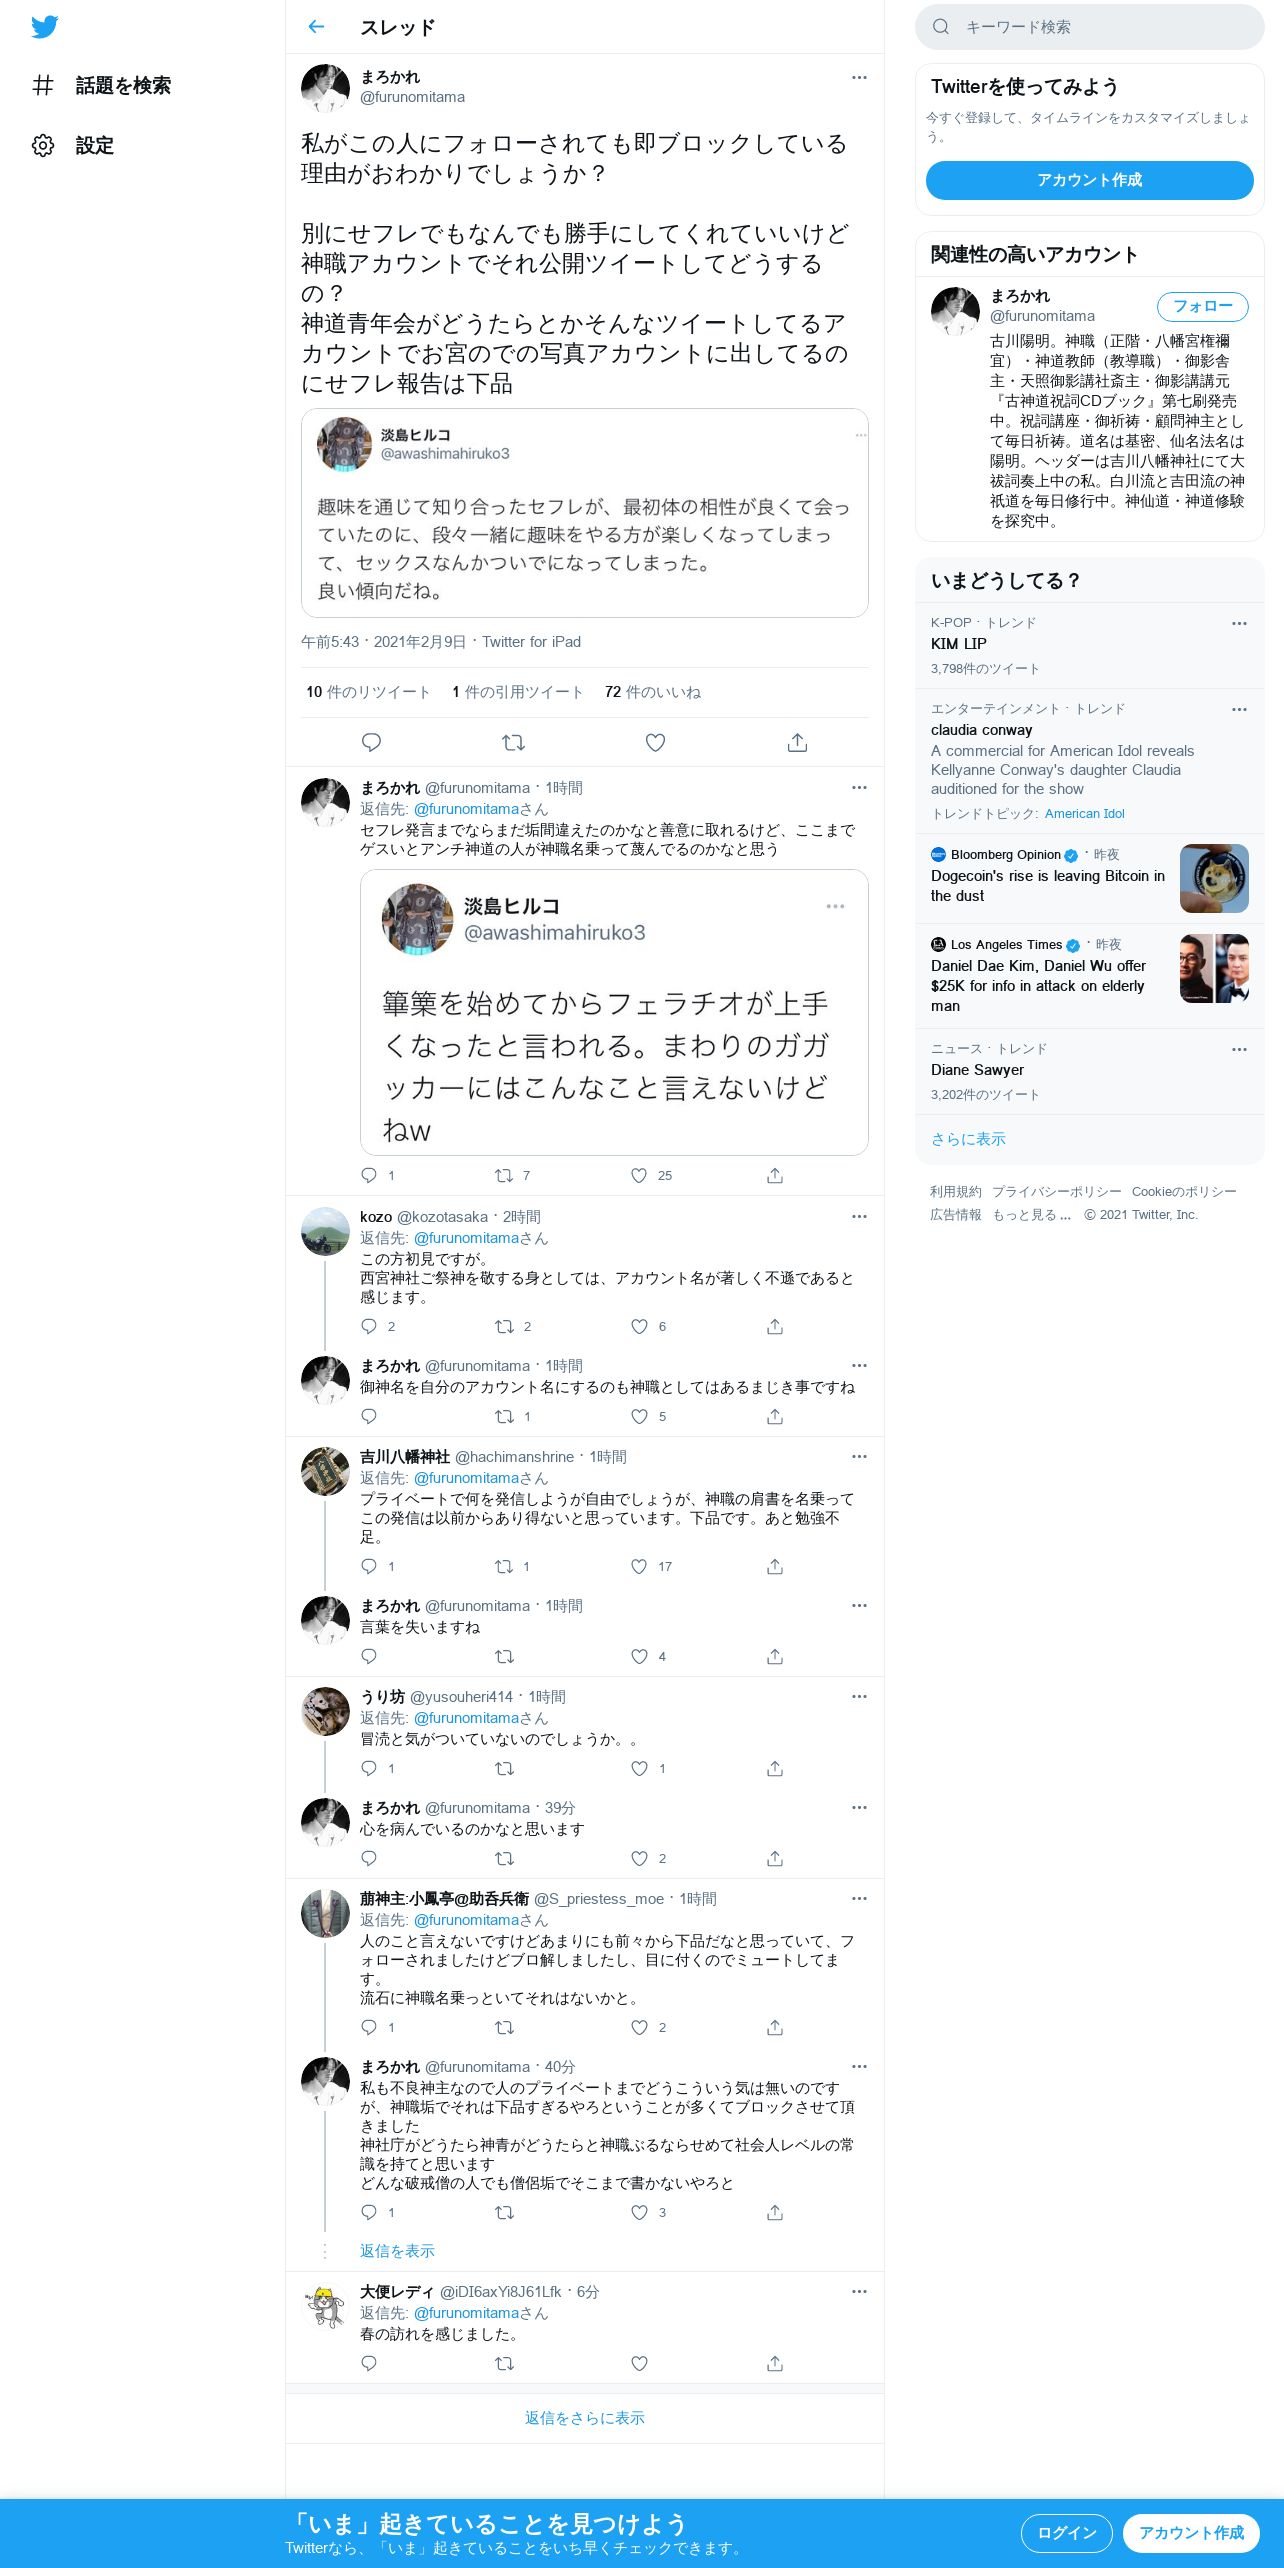Show more trends with さらに表示
This screenshot has height=2568, width=1284.
click(968, 1139)
